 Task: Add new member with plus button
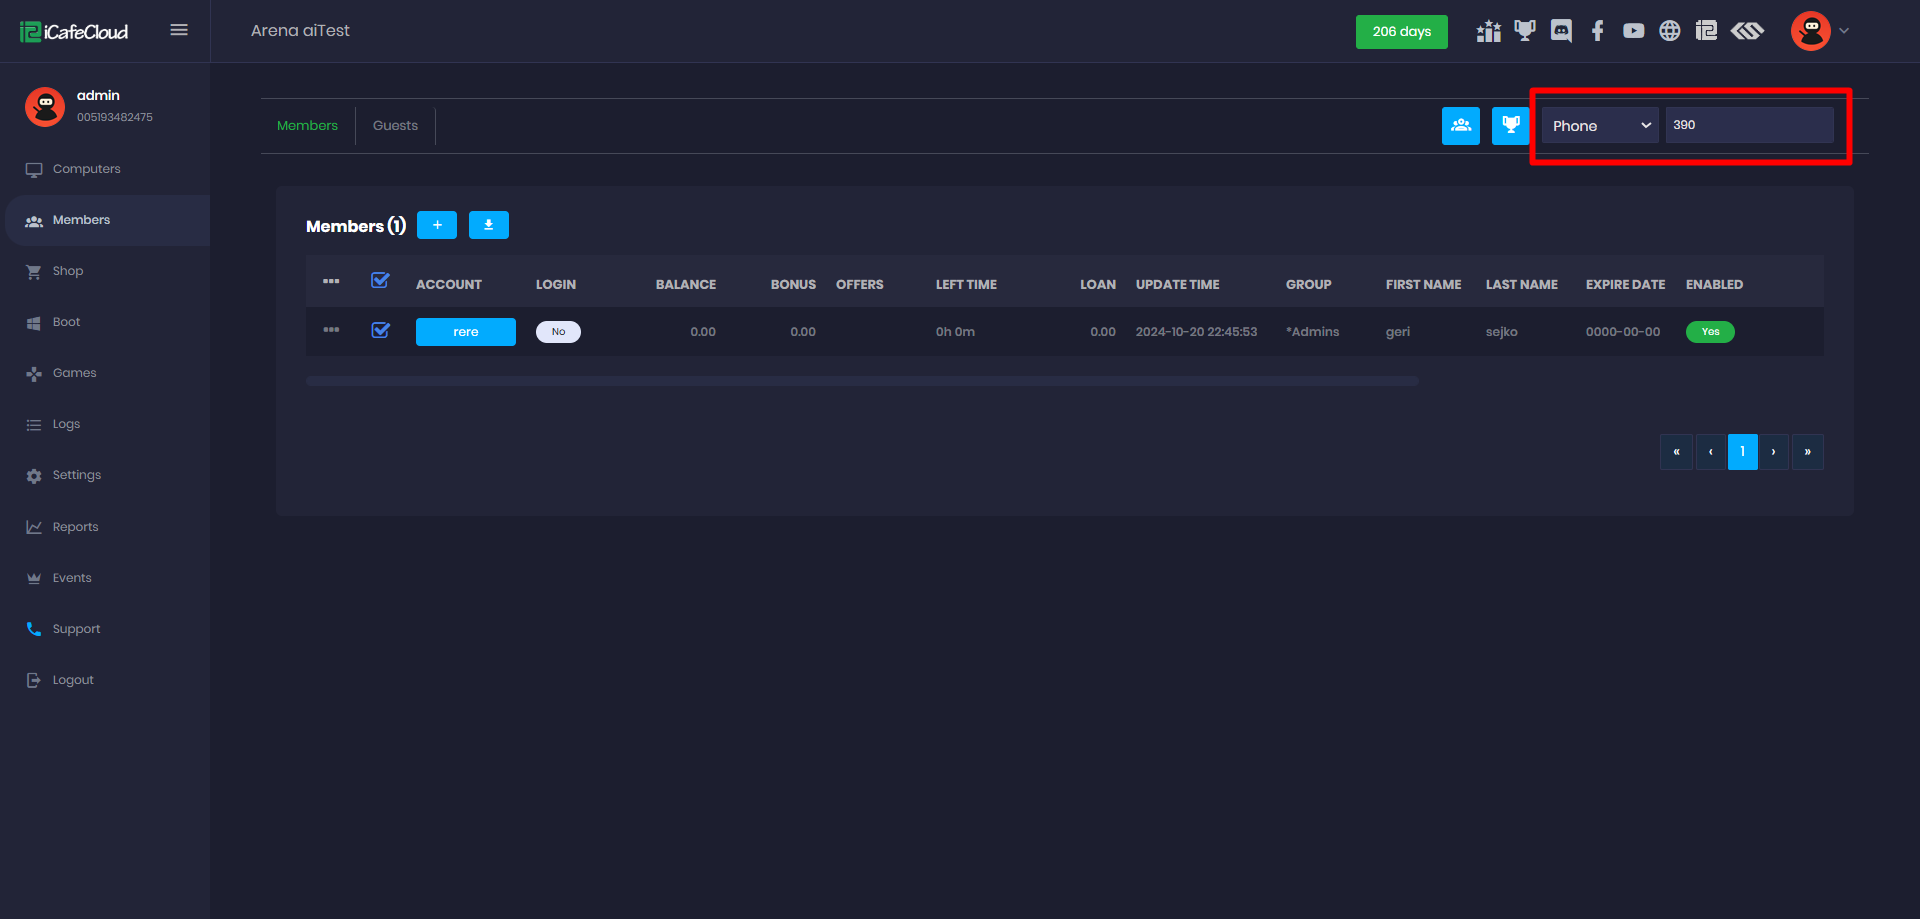[437, 225]
